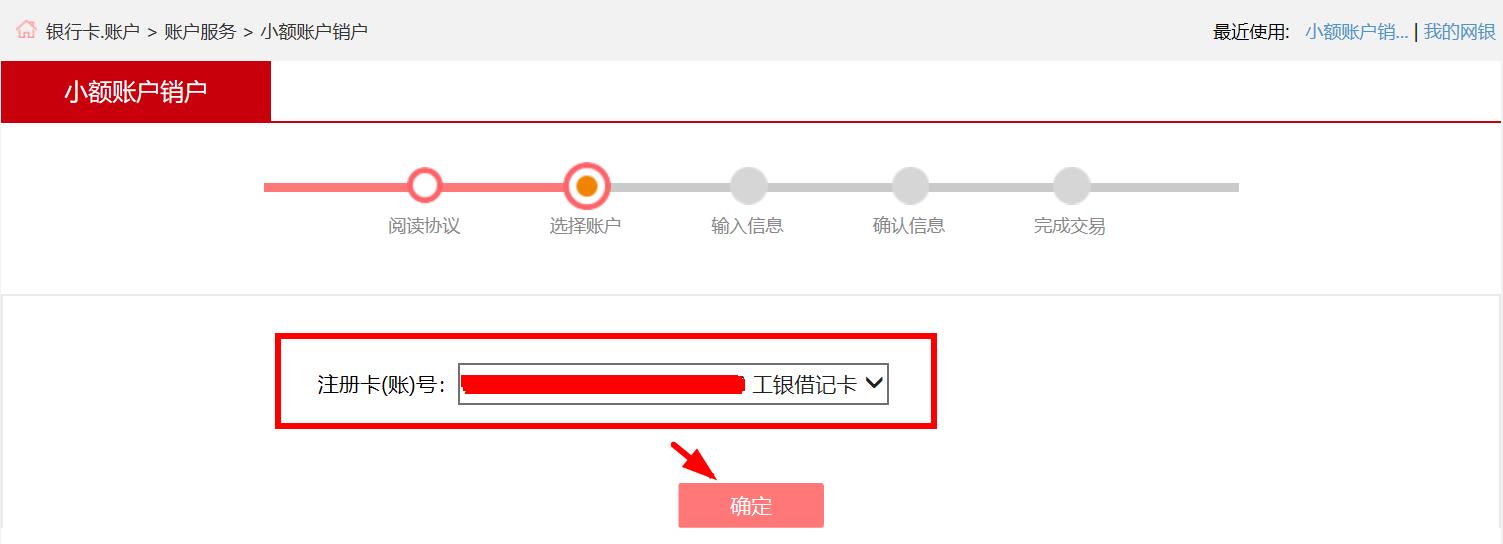The width and height of the screenshot is (1503, 544).
Task: Open the 银行卡.账户 breadcrumb link
Action: [93, 31]
